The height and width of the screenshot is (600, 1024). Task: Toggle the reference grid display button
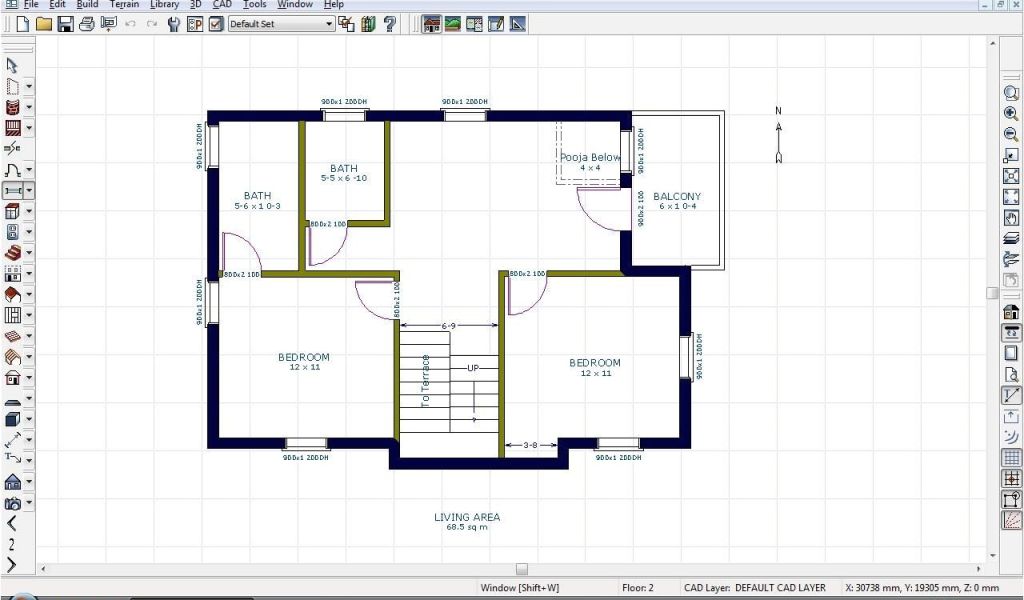tap(1011, 457)
